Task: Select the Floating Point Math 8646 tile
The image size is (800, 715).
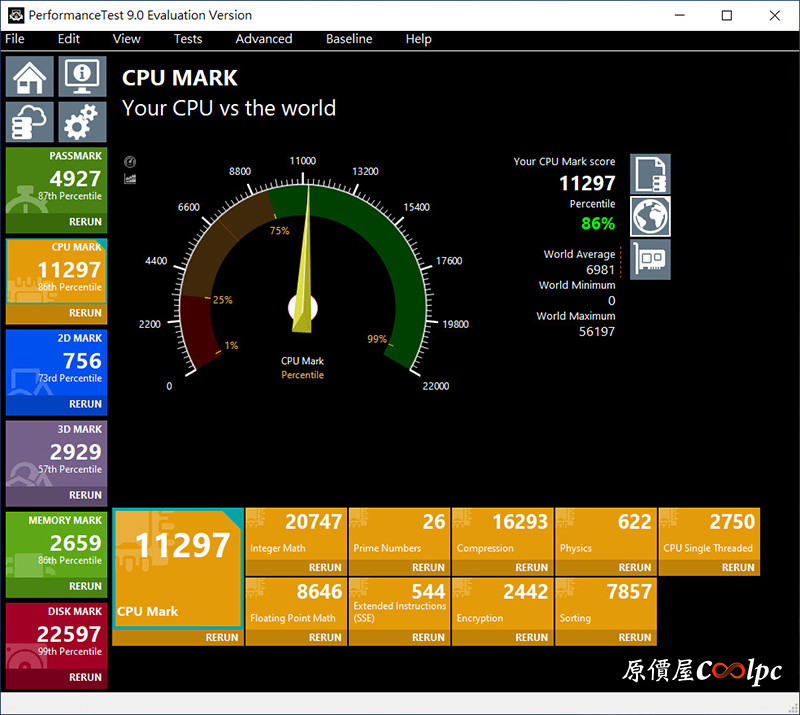Action: coord(296,604)
